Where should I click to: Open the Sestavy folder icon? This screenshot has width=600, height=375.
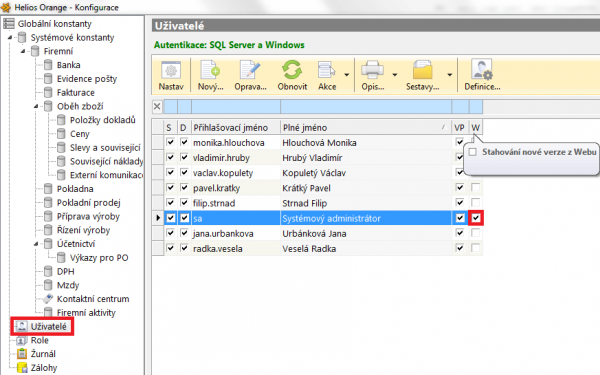click(x=422, y=70)
